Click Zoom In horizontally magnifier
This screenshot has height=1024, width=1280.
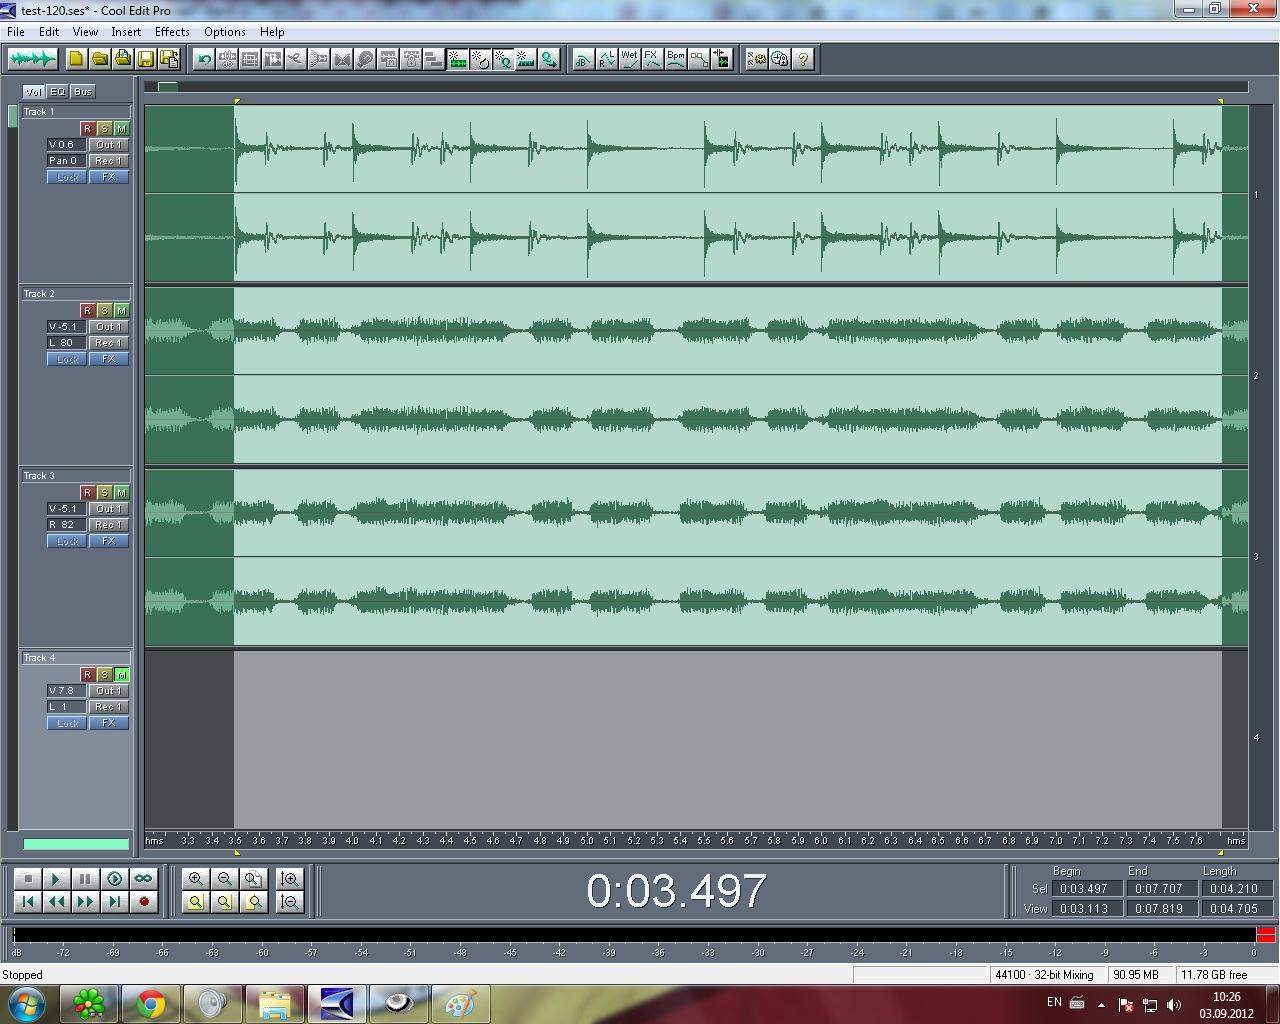[196, 879]
